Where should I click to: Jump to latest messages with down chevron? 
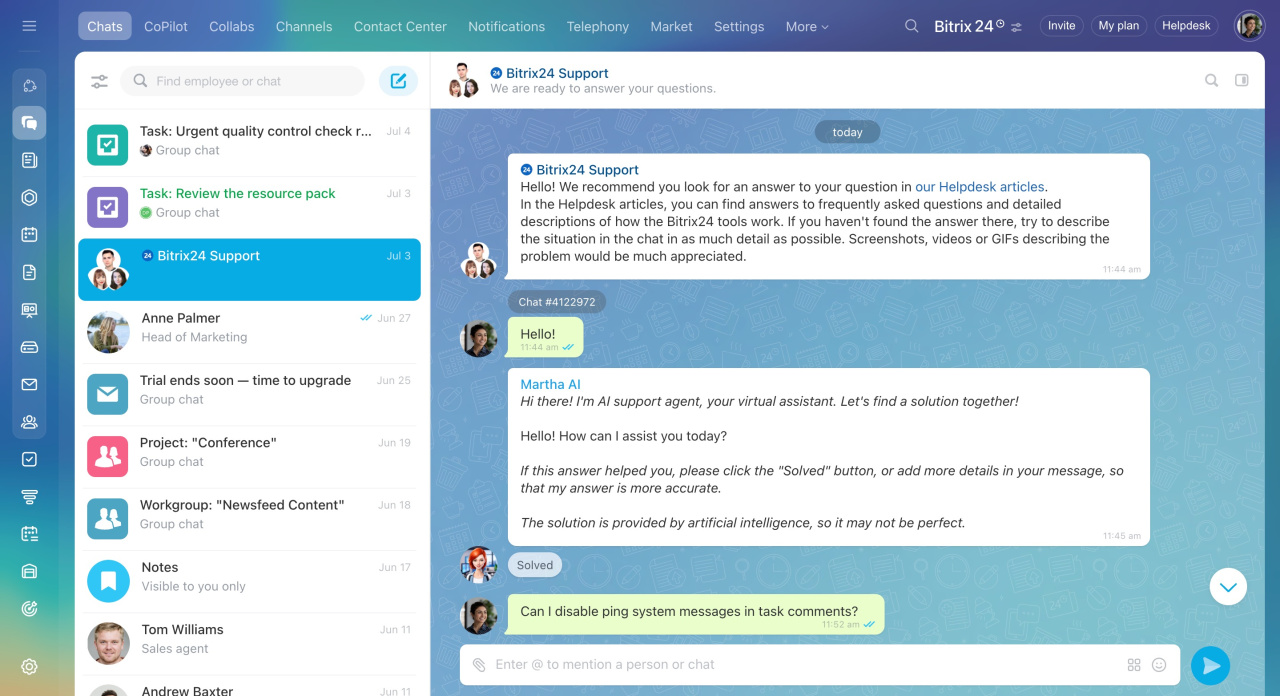point(1228,586)
